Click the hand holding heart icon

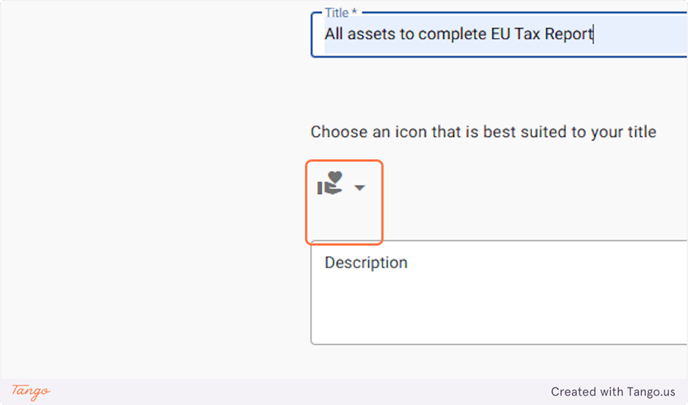click(330, 183)
